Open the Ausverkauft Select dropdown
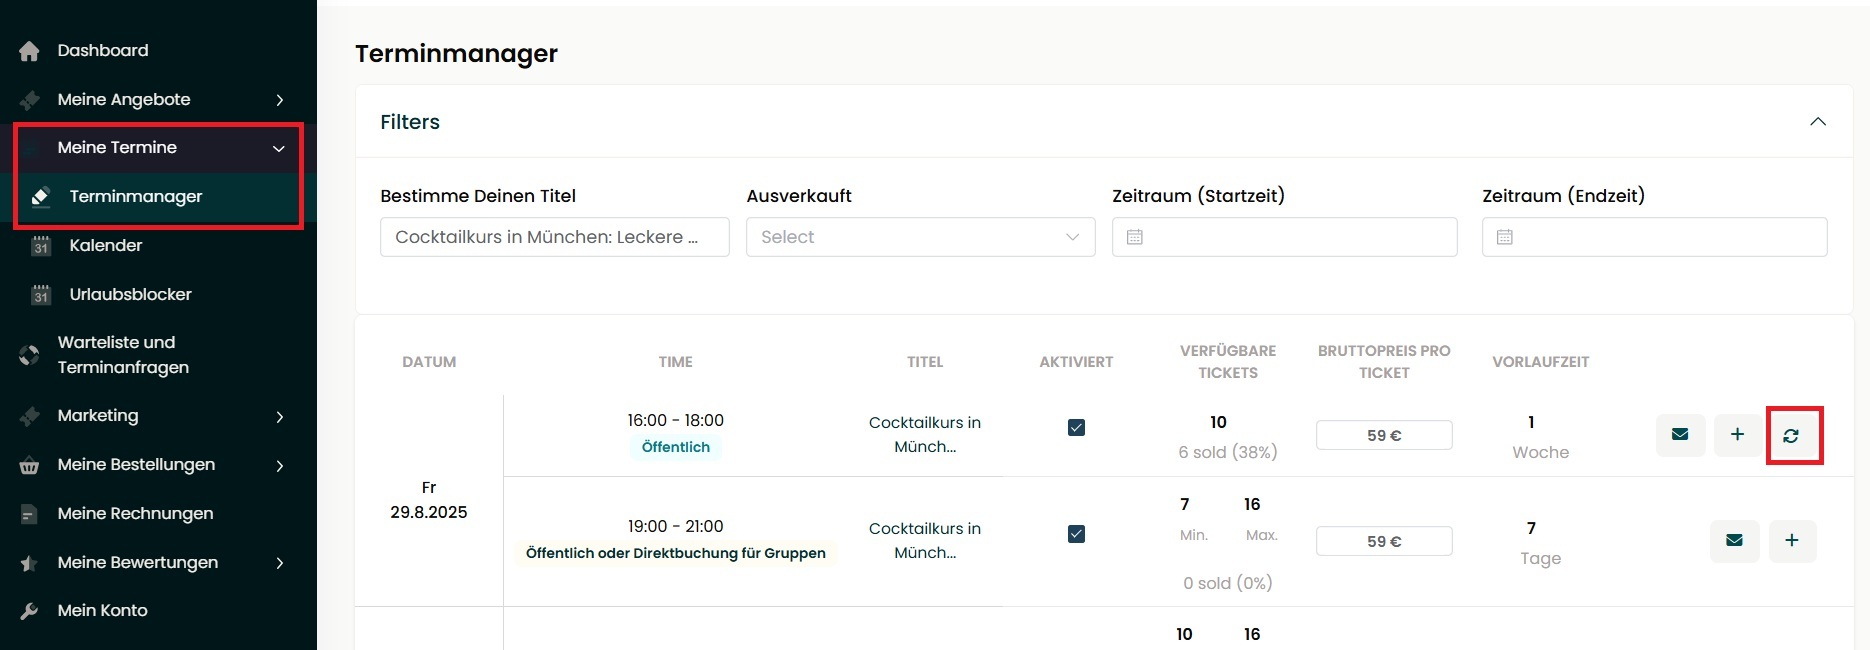The height and width of the screenshot is (650, 1870). (x=921, y=237)
